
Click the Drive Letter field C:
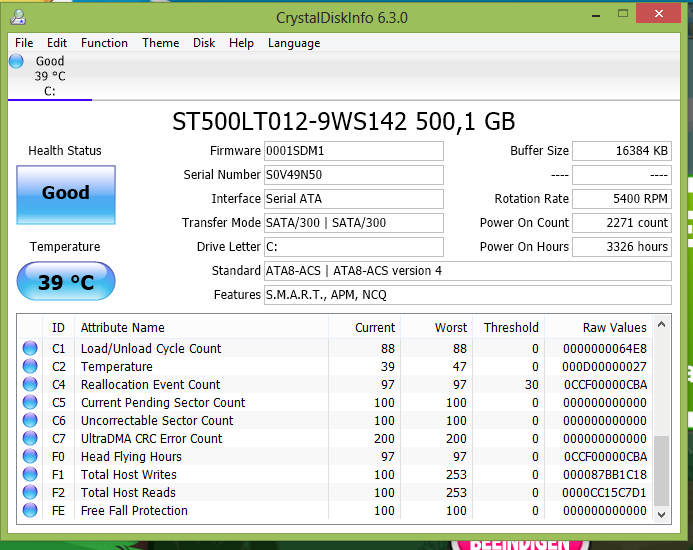pyautogui.click(x=354, y=246)
